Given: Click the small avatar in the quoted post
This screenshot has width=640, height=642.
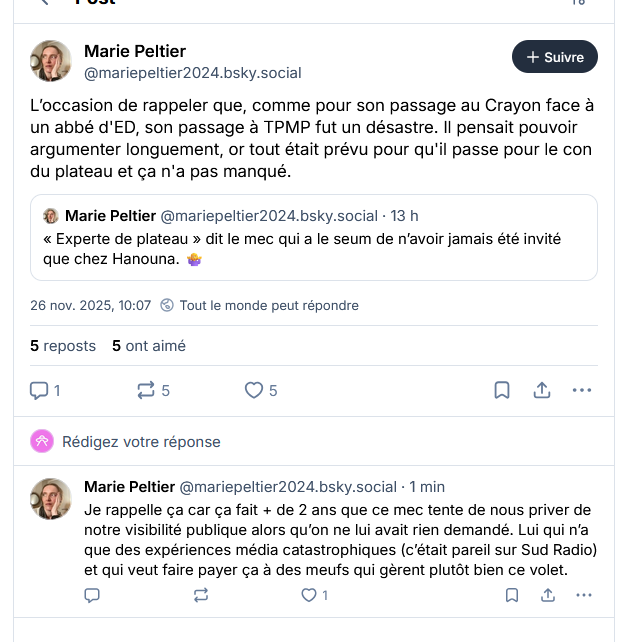Looking at the screenshot, I should (51, 216).
